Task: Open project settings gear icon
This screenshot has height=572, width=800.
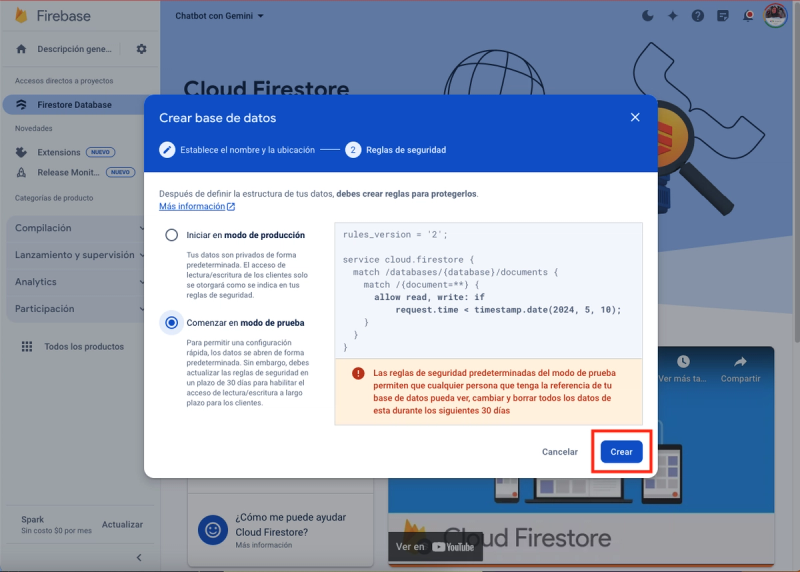Action: pyautogui.click(x=141, y=49)
